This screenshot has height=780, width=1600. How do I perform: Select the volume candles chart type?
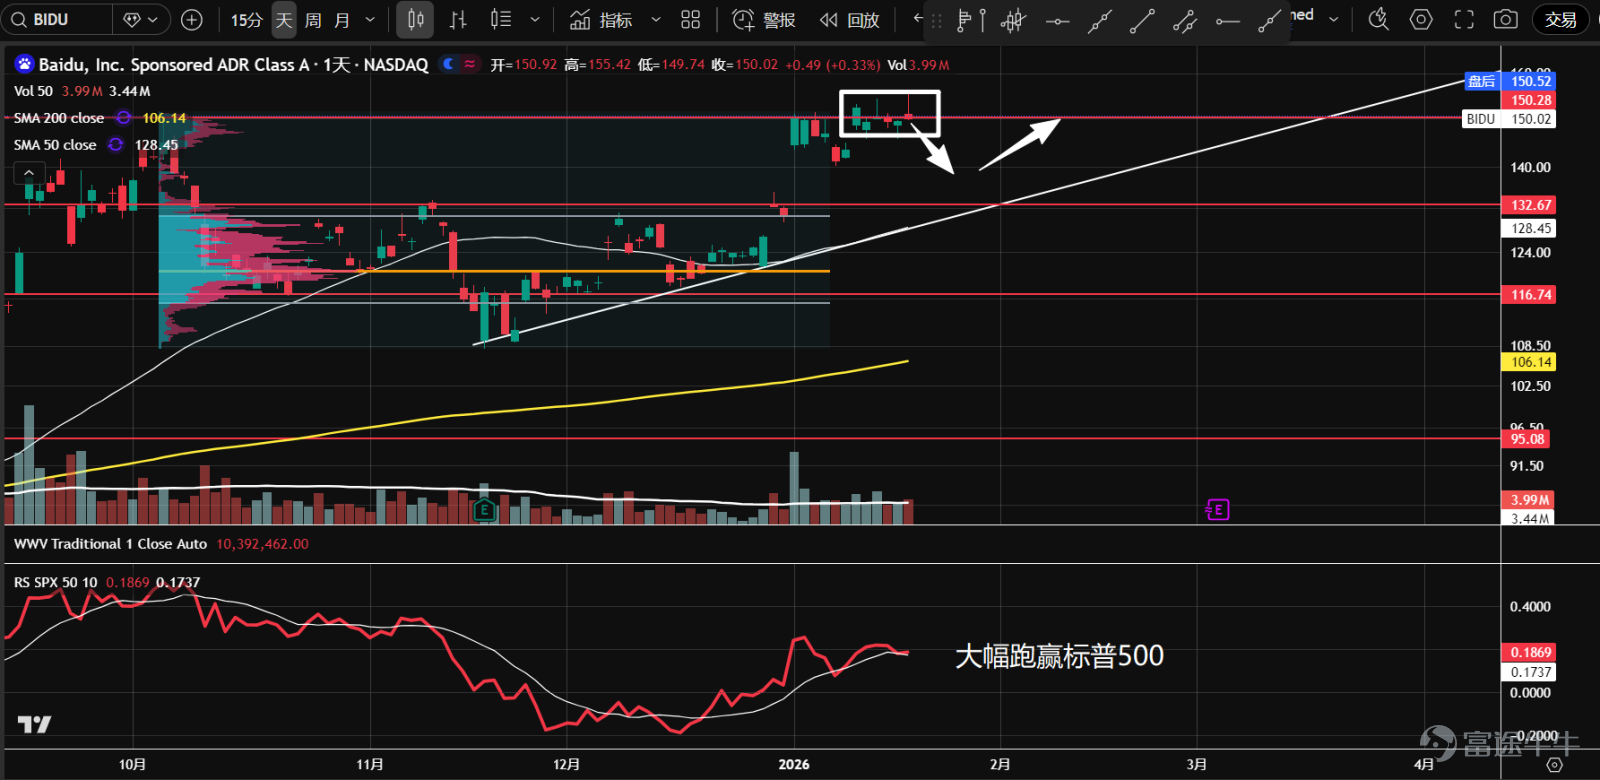tap(501, 19)
